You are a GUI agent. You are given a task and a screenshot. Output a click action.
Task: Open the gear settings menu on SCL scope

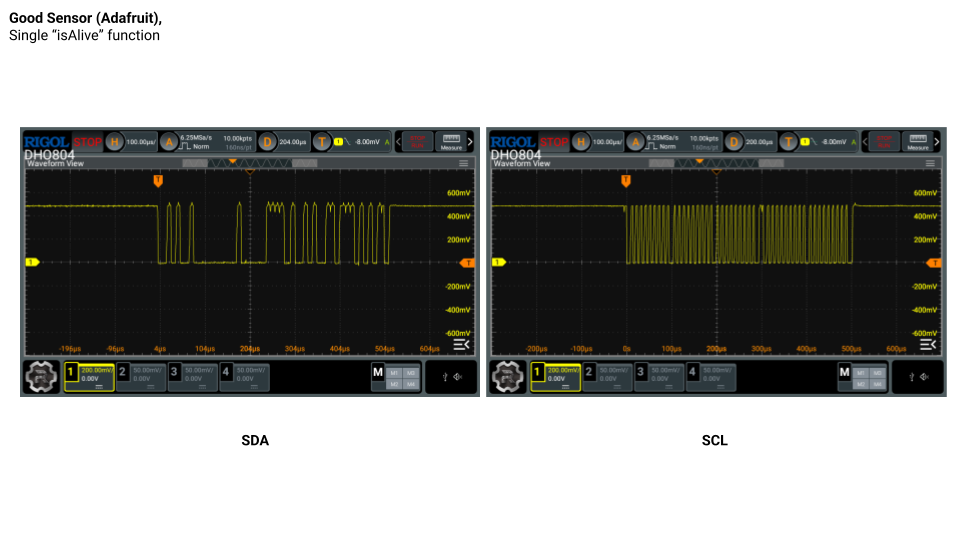(508, 376)
